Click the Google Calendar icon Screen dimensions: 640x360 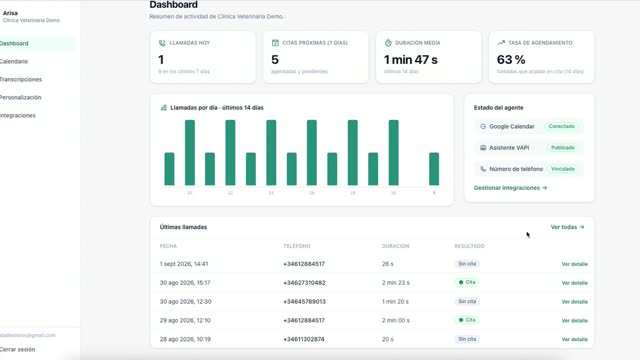(483, 127)
